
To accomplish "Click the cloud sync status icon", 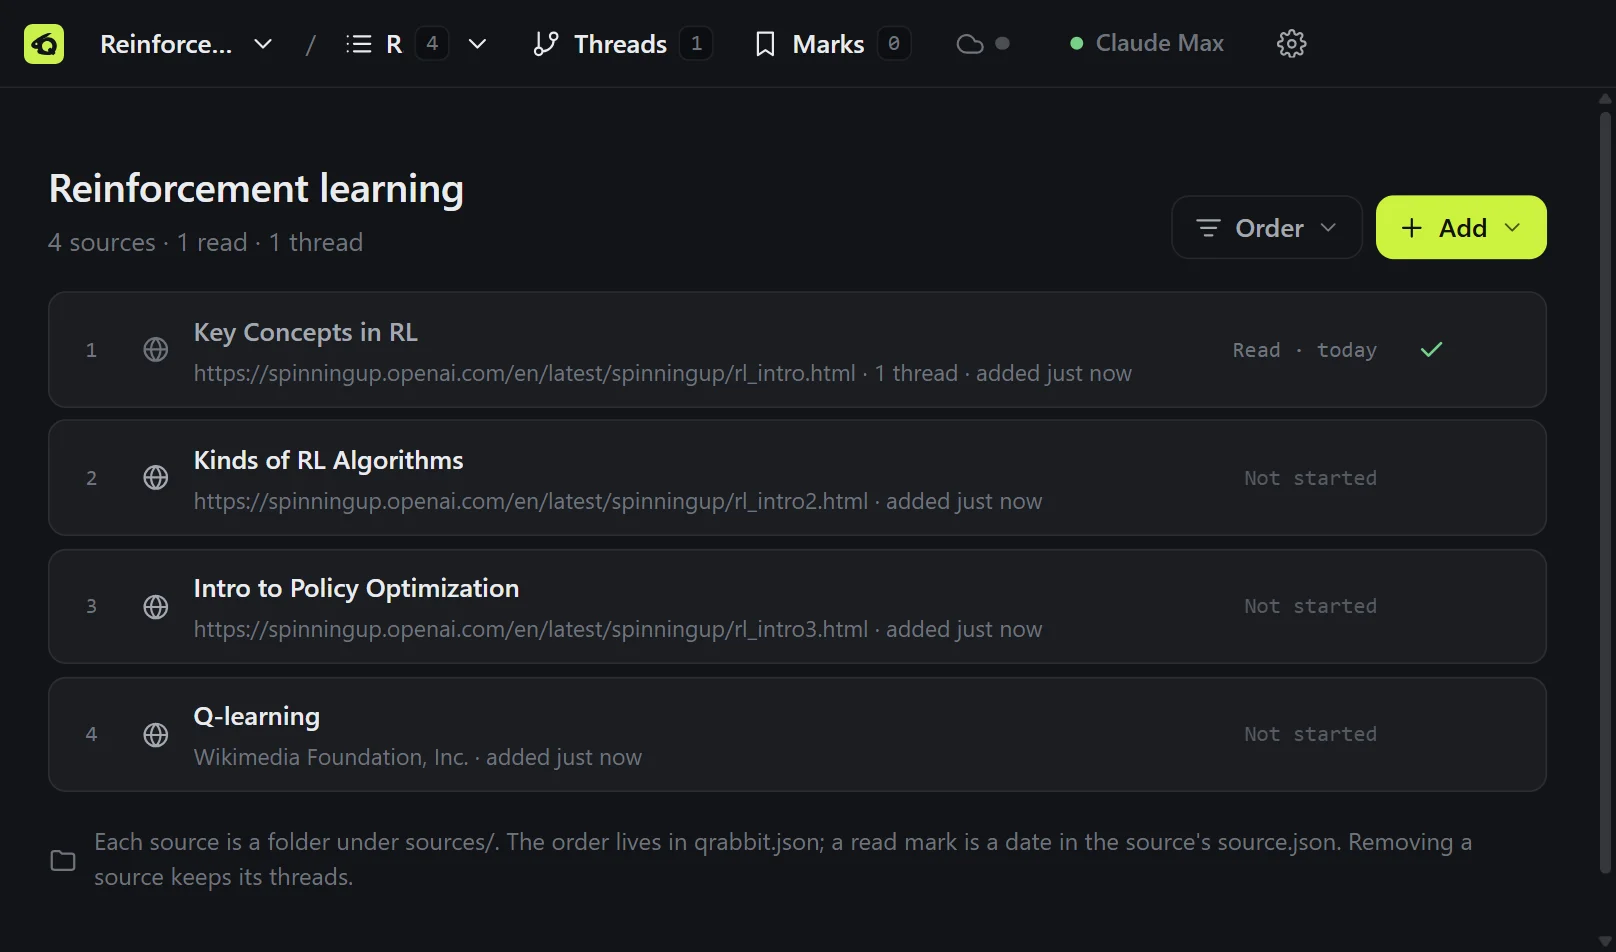I will pos(970,44).
